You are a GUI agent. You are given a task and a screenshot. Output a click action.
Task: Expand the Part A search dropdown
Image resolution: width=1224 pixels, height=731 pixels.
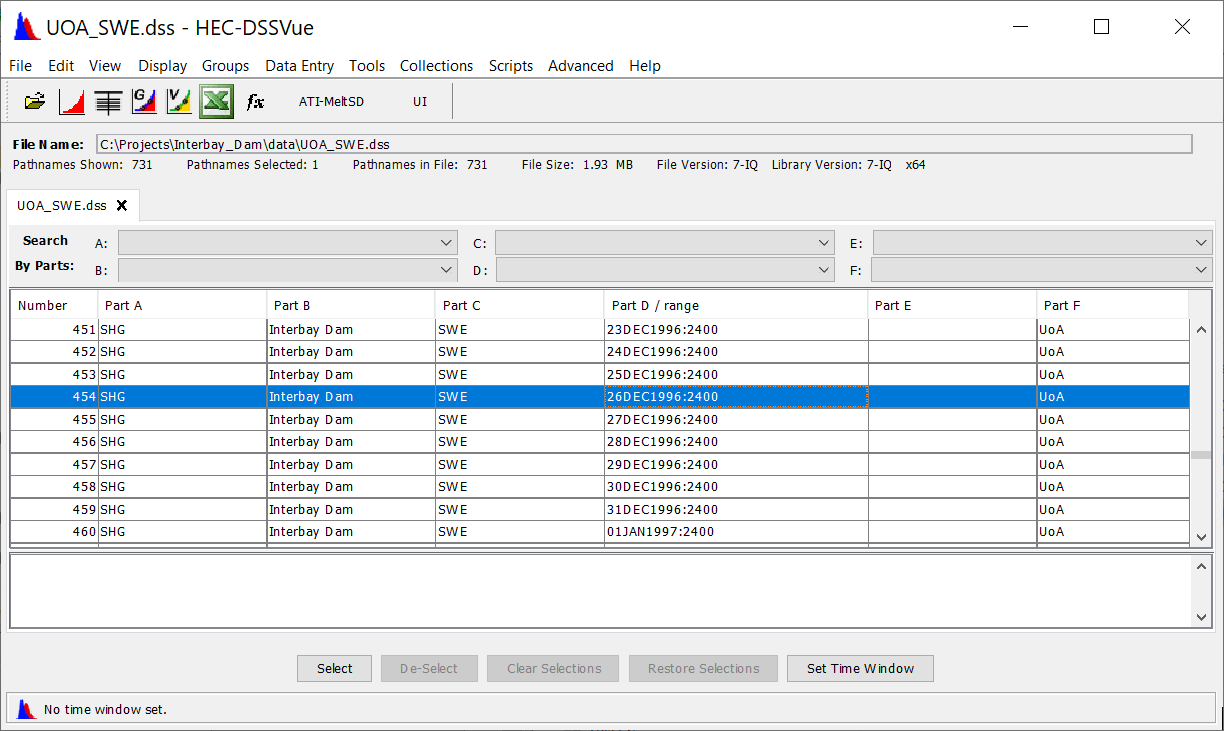pyautogui.click(x=447, y=243)
